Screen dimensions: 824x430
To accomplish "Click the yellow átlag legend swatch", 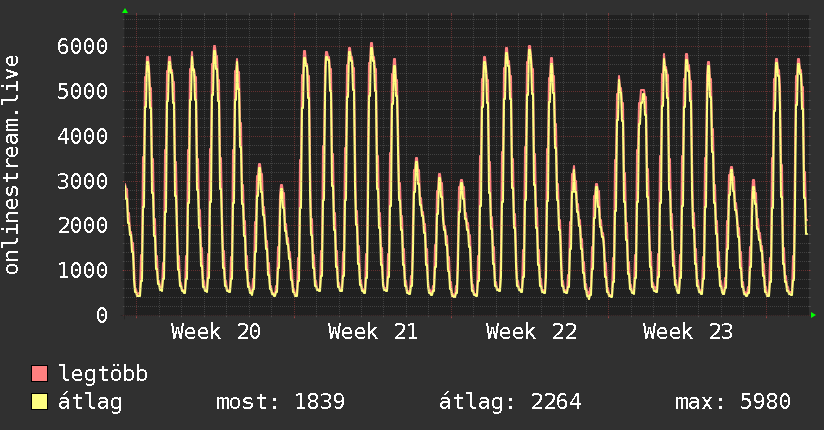I will pyautogui.click(x=39, y=402).
